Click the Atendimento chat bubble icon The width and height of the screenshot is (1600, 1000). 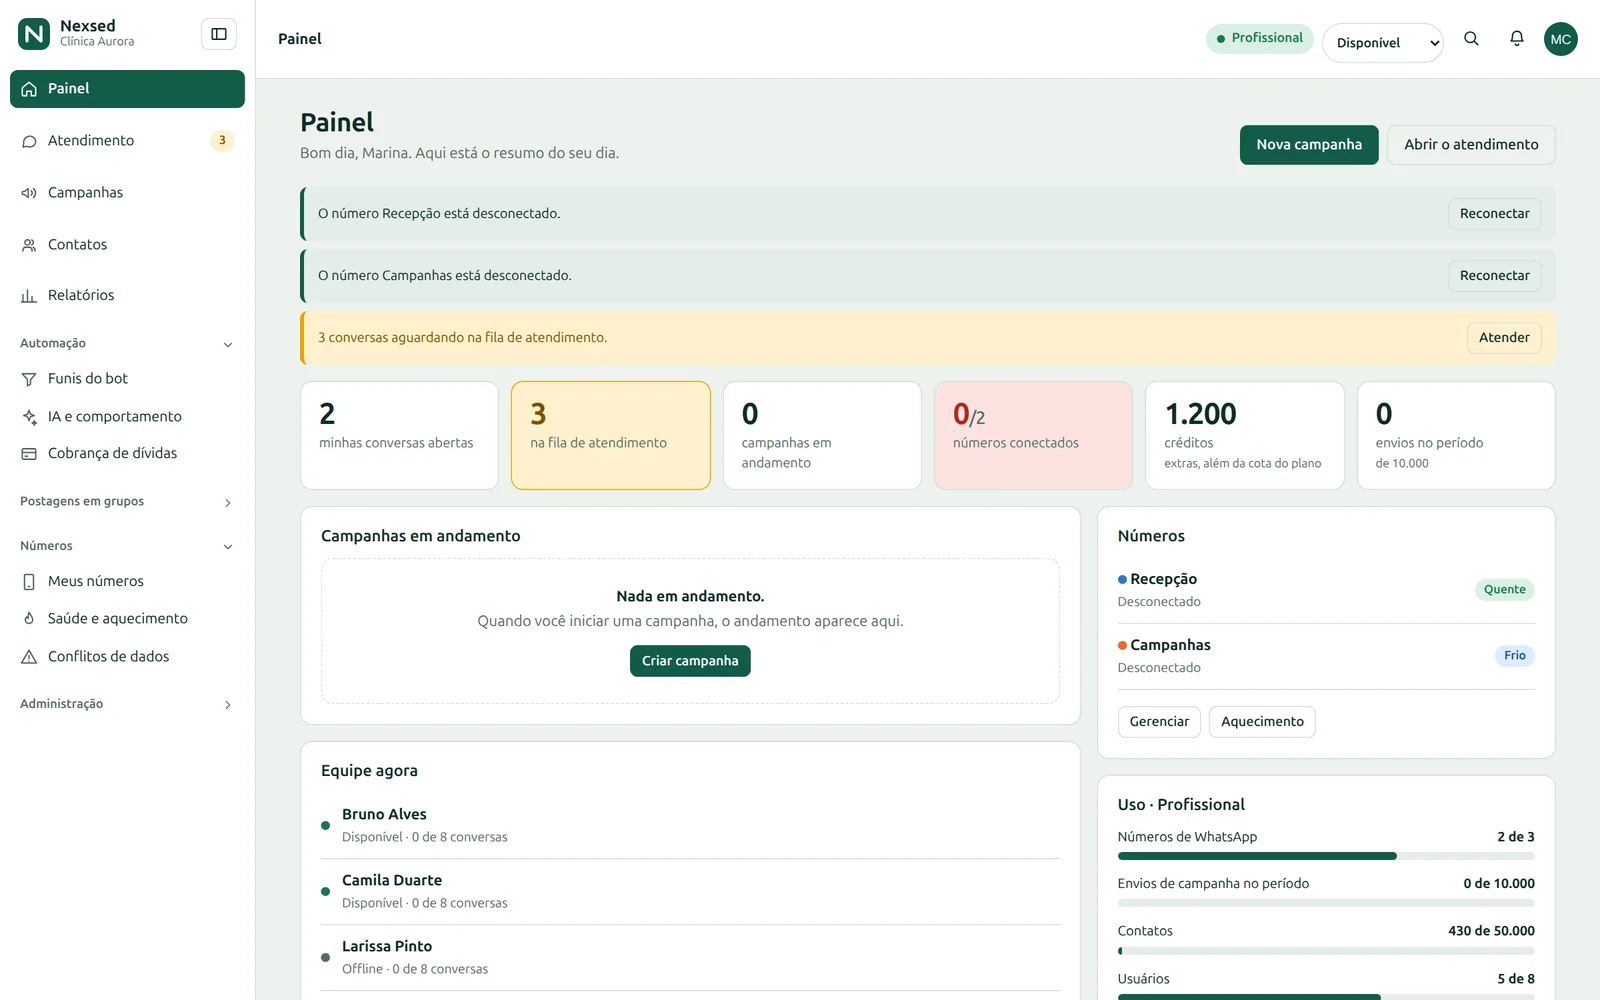click(x=29, y=141)
